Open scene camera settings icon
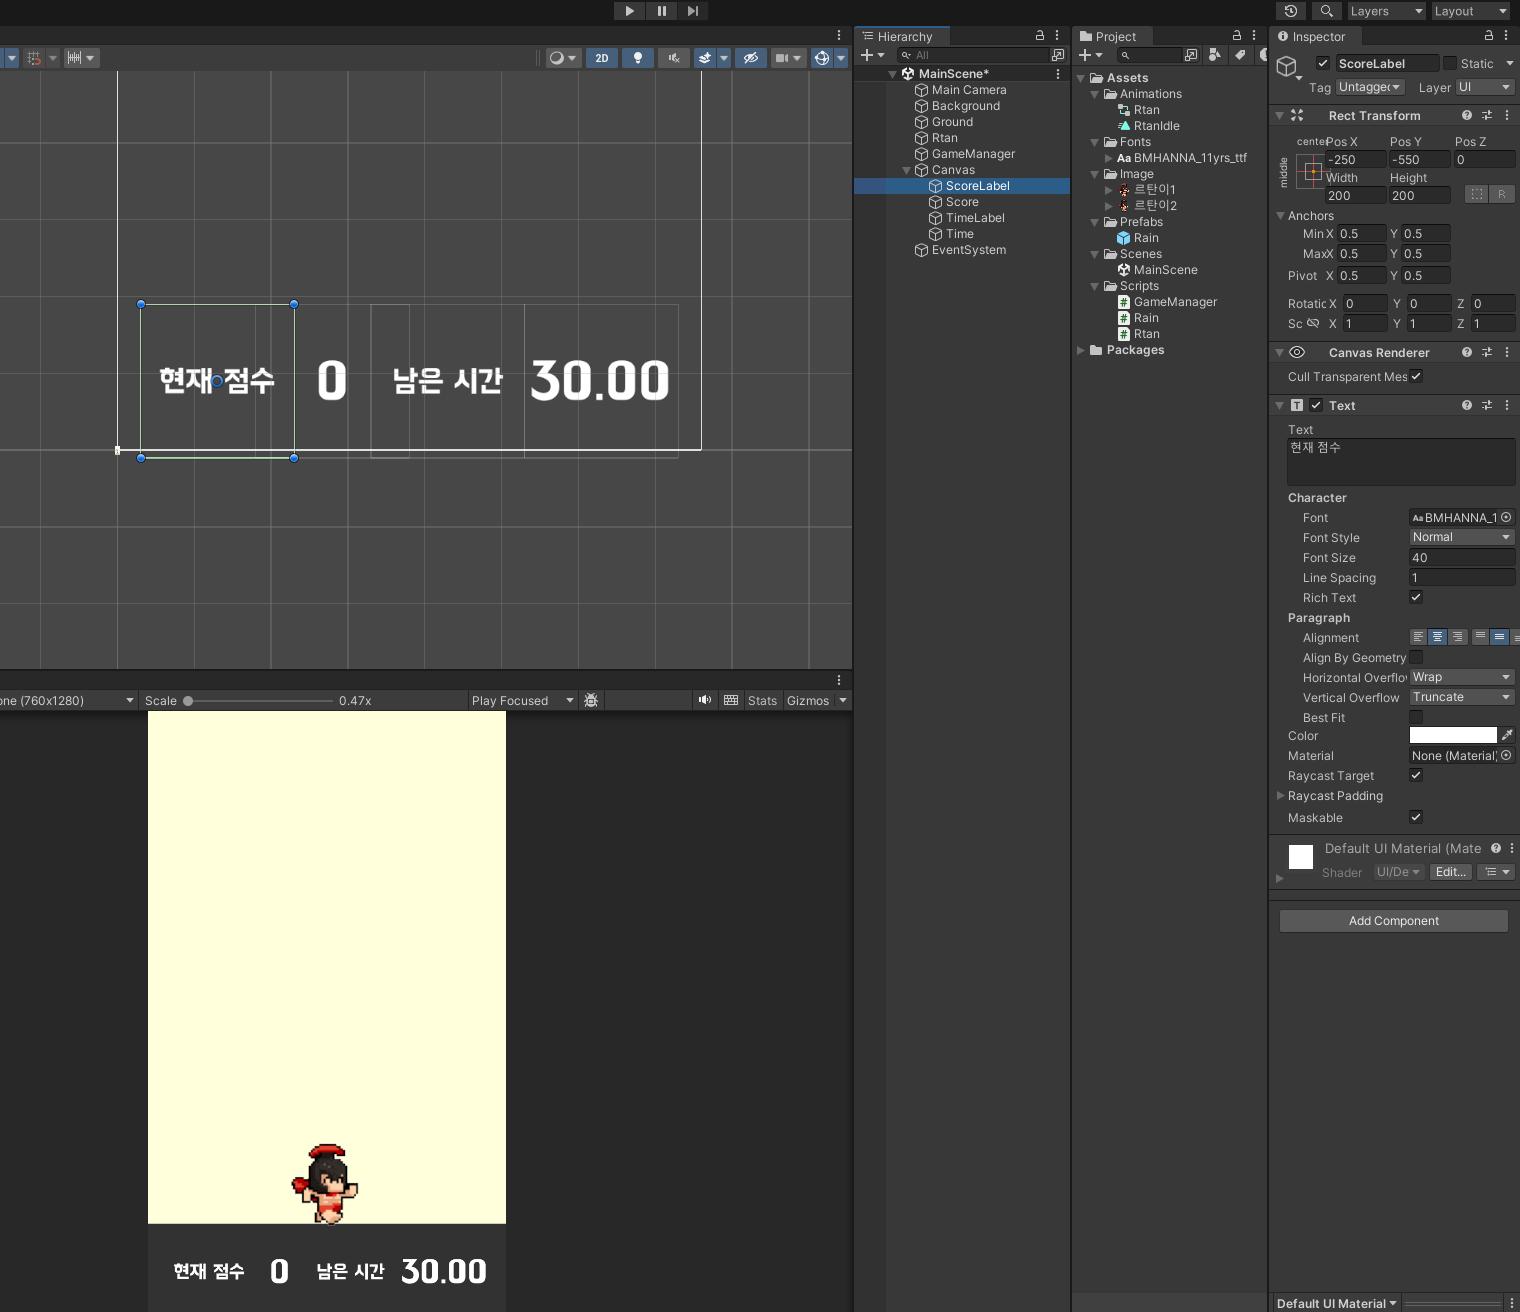Viewport: 1520px width, 1312px height. click(x=782, y=58)
